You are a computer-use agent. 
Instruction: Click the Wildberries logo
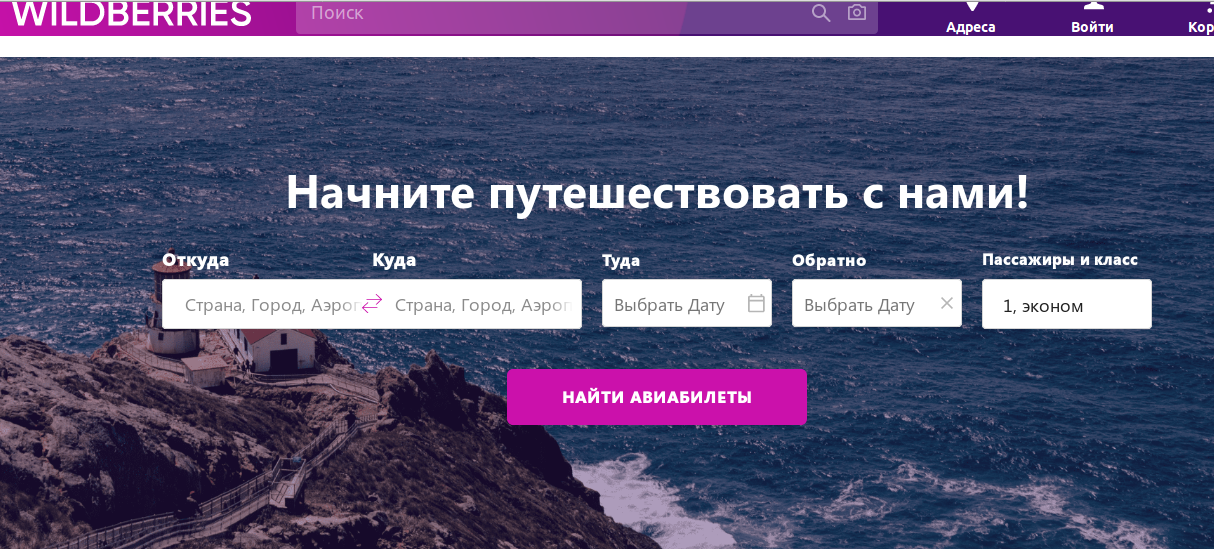(x=131, y=14)
